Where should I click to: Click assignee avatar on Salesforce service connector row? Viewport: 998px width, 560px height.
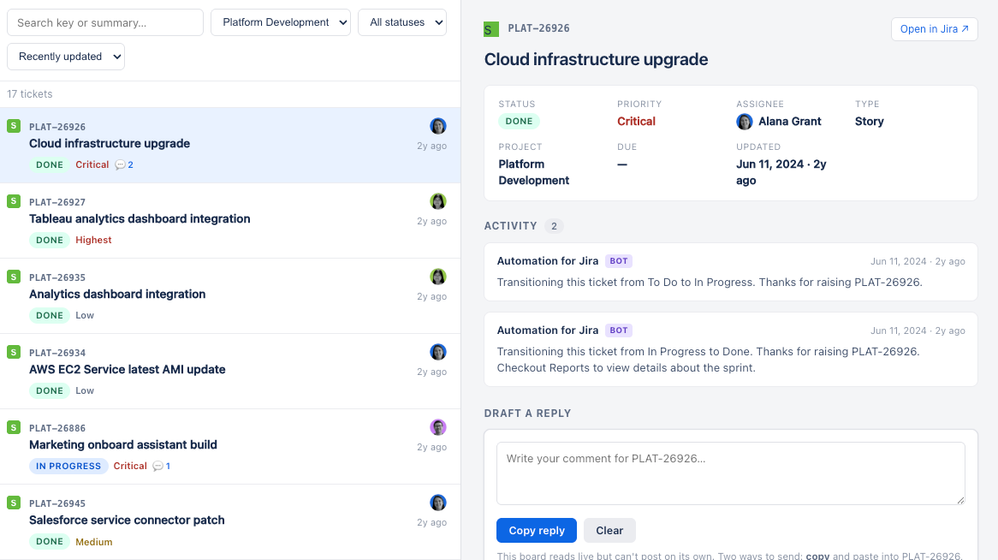click(438, 503)
